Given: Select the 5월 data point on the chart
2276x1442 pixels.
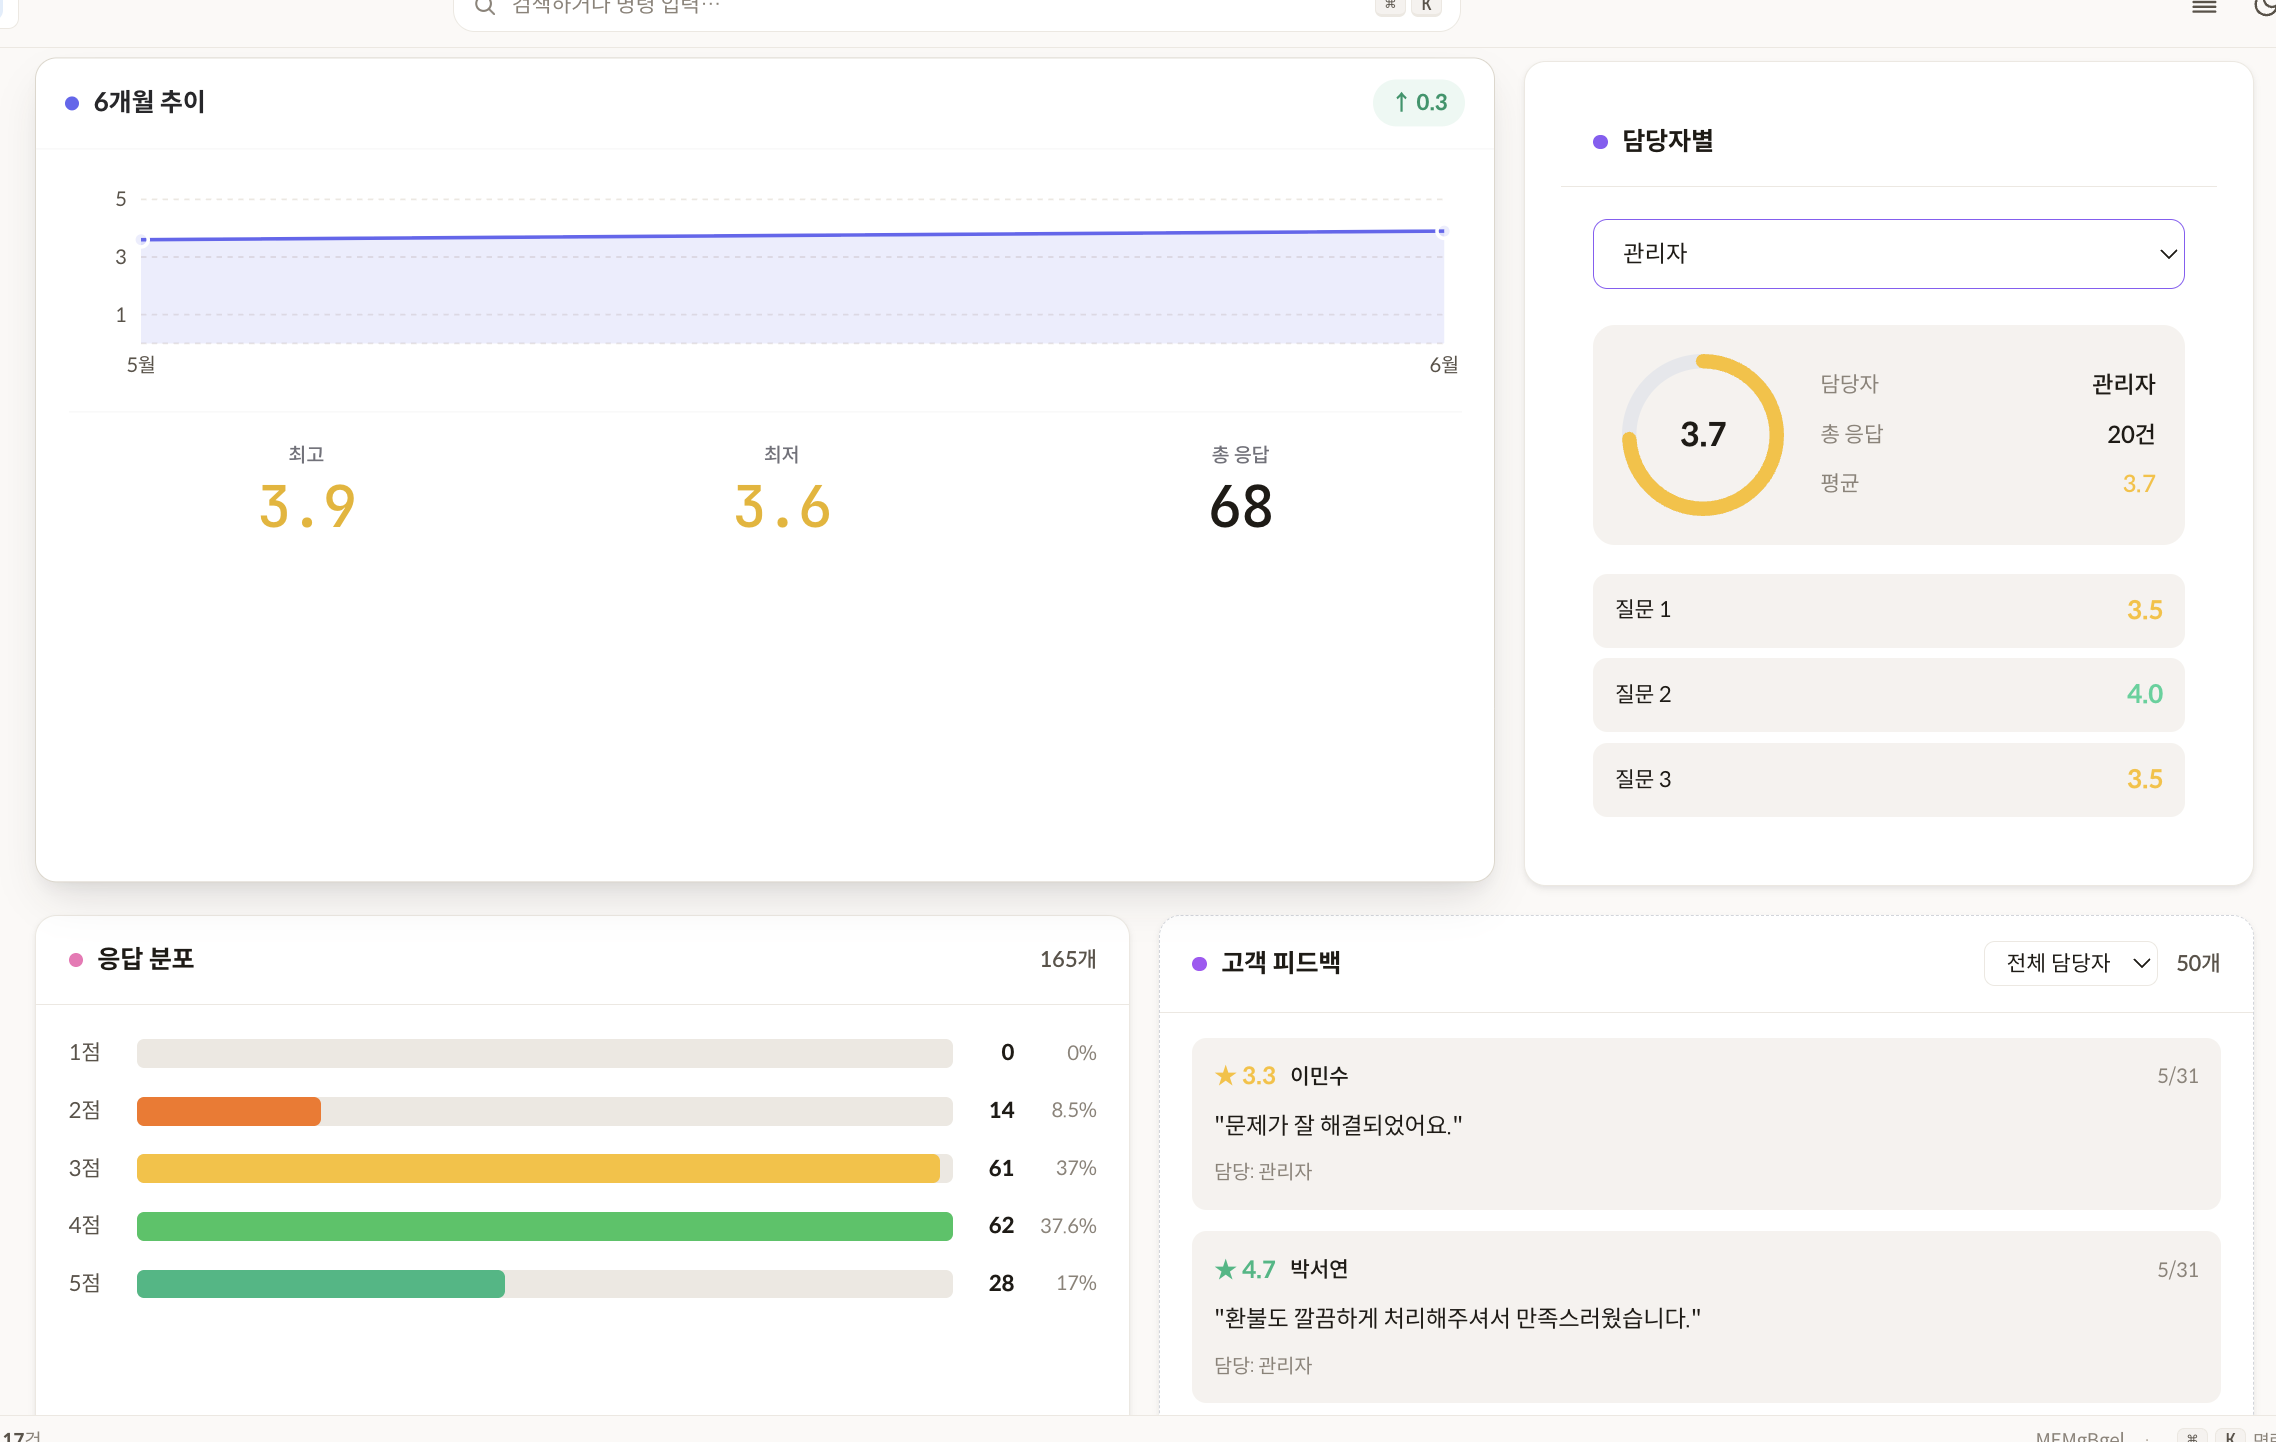Looking at the screenshot, I should click(143, 240).
